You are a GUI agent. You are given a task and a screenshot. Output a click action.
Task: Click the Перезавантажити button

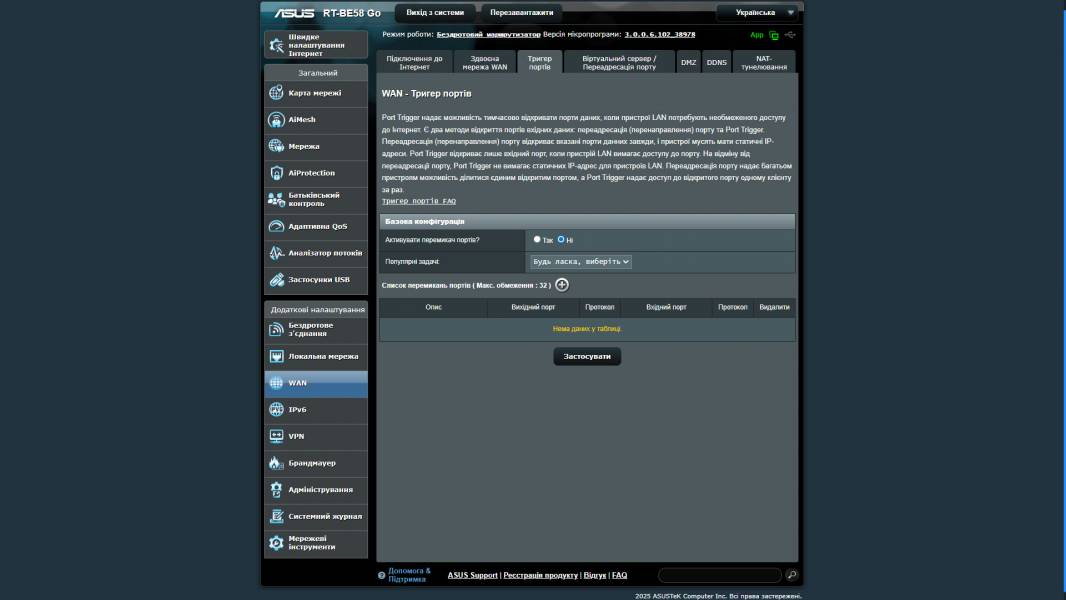[521, 13]
